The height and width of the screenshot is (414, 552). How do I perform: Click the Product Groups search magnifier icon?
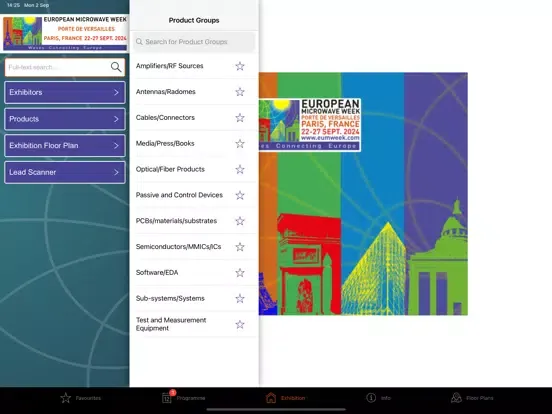(x=139, y=42)
